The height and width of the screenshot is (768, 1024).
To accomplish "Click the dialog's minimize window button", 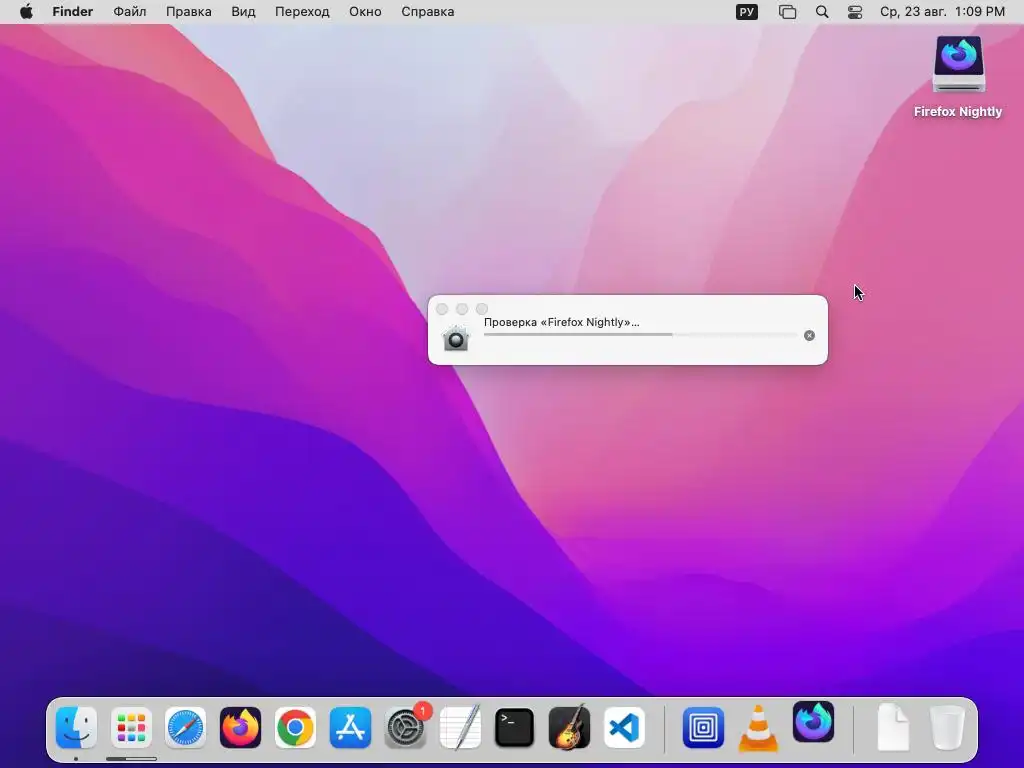I will click(x=462, y=309).
